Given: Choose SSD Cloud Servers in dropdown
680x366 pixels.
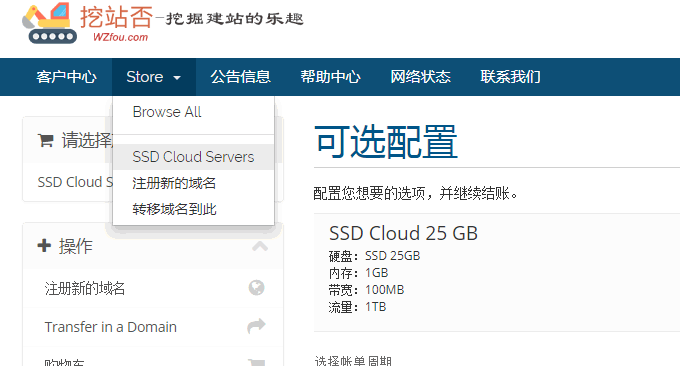Looking at the screenshot, I should point(193,157).
